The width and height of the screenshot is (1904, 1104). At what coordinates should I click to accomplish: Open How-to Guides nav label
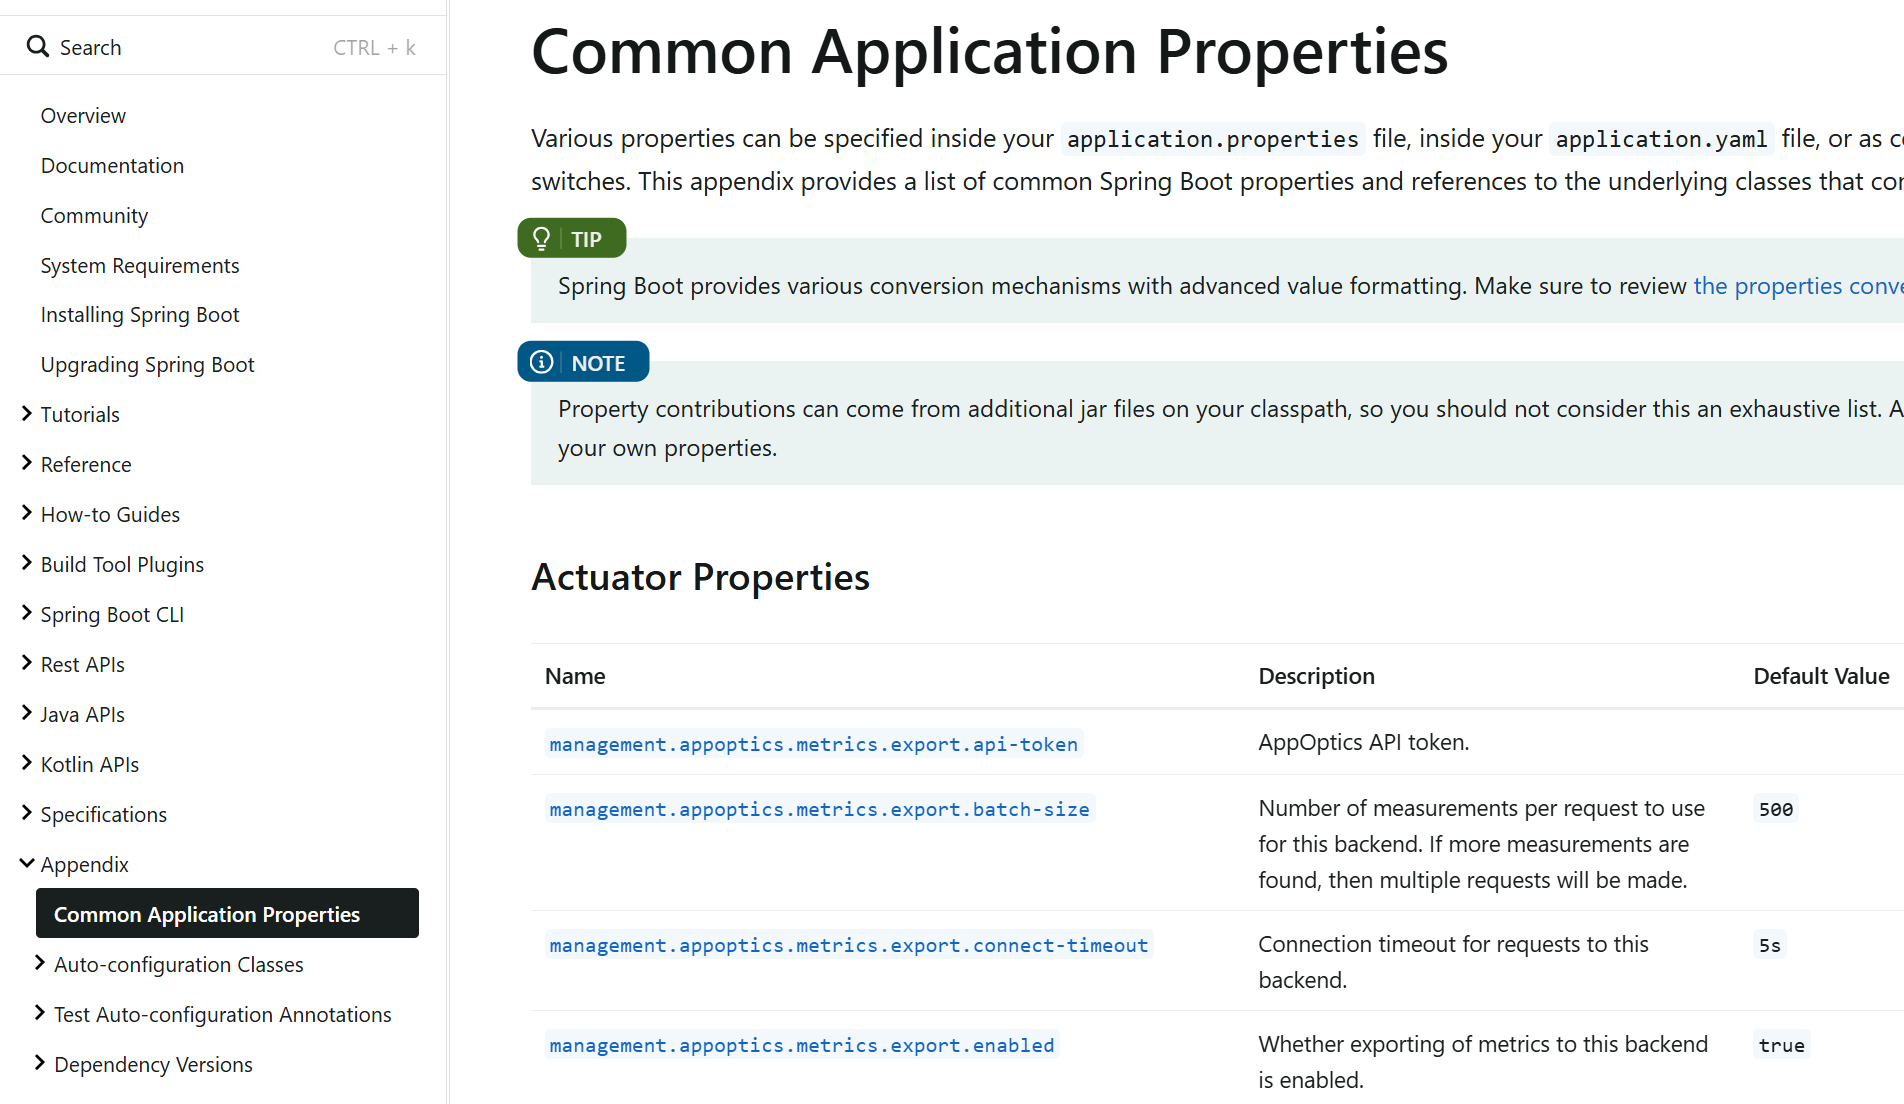click(110, 514)
